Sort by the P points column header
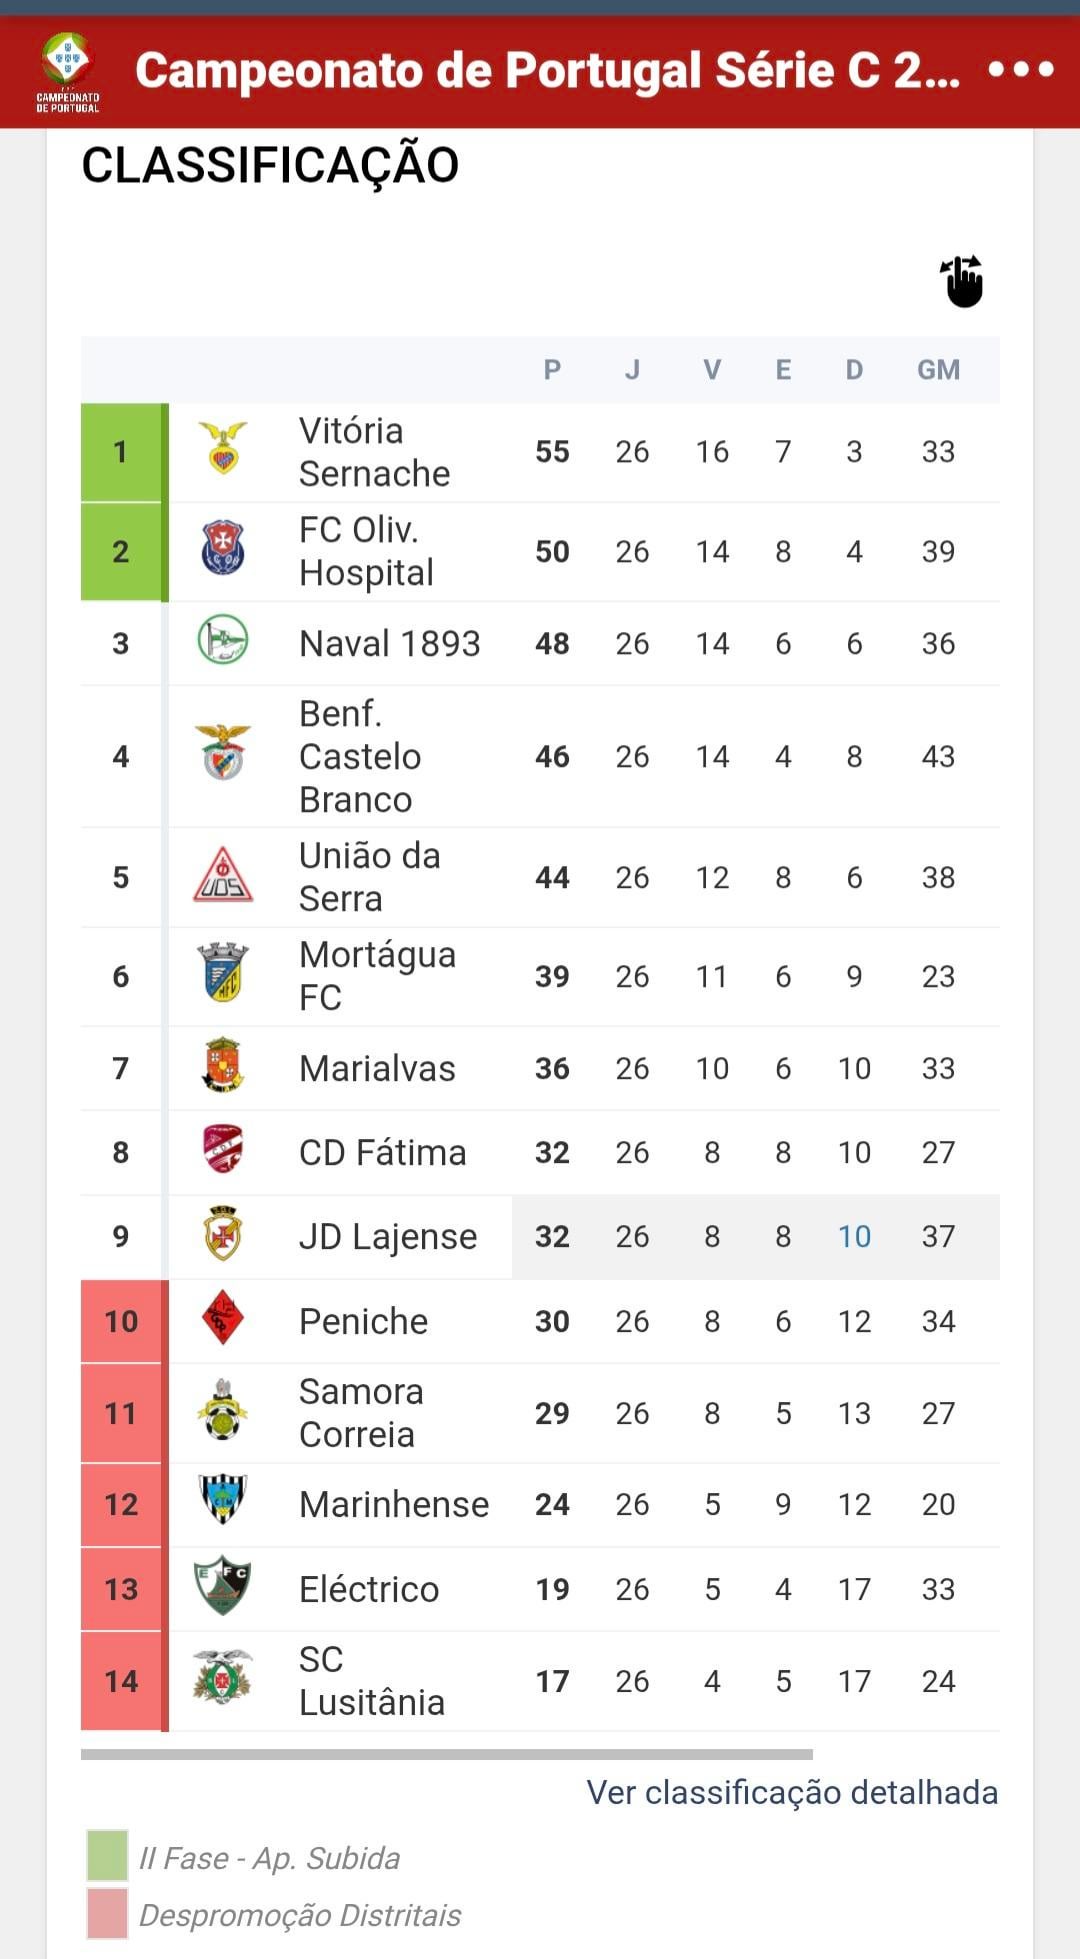 point(552,370)
